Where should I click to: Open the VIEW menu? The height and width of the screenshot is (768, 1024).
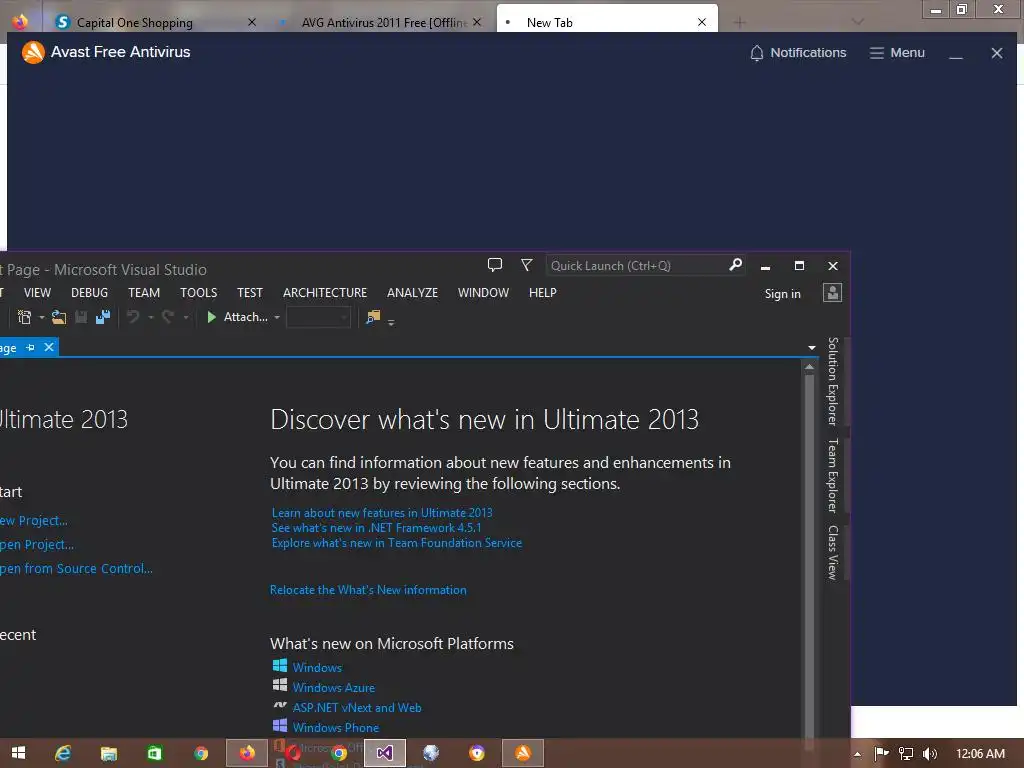click(x=37, y=293)
